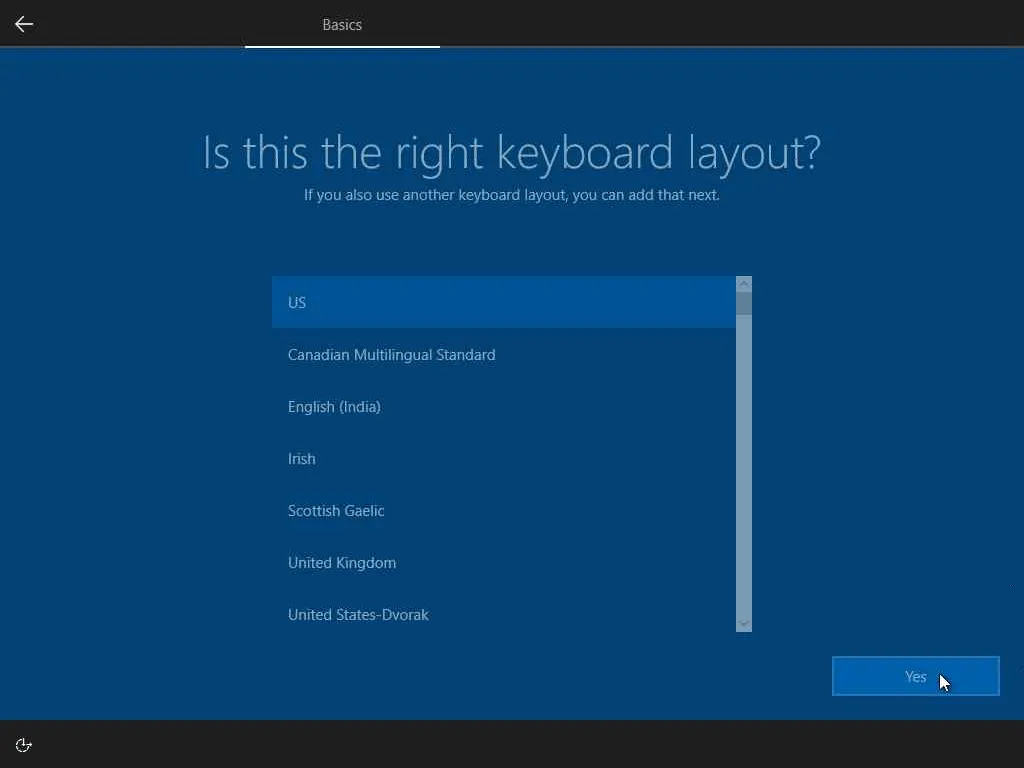Pick the English (India) layout
The height and width of the screenshot is (768, 1024).
(x=504, y=407)
